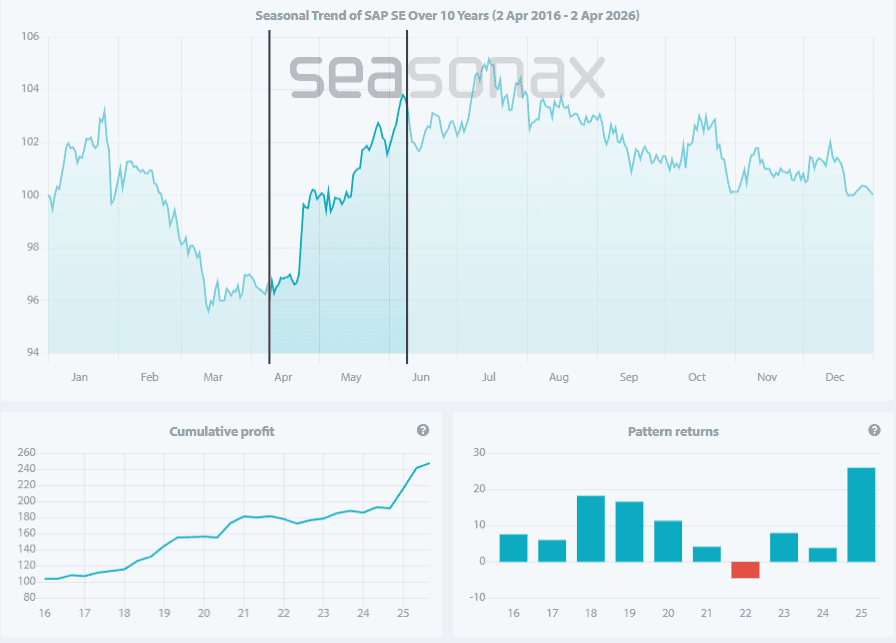Click the Cumulative profit panel heading

click(x=222, y=432)
